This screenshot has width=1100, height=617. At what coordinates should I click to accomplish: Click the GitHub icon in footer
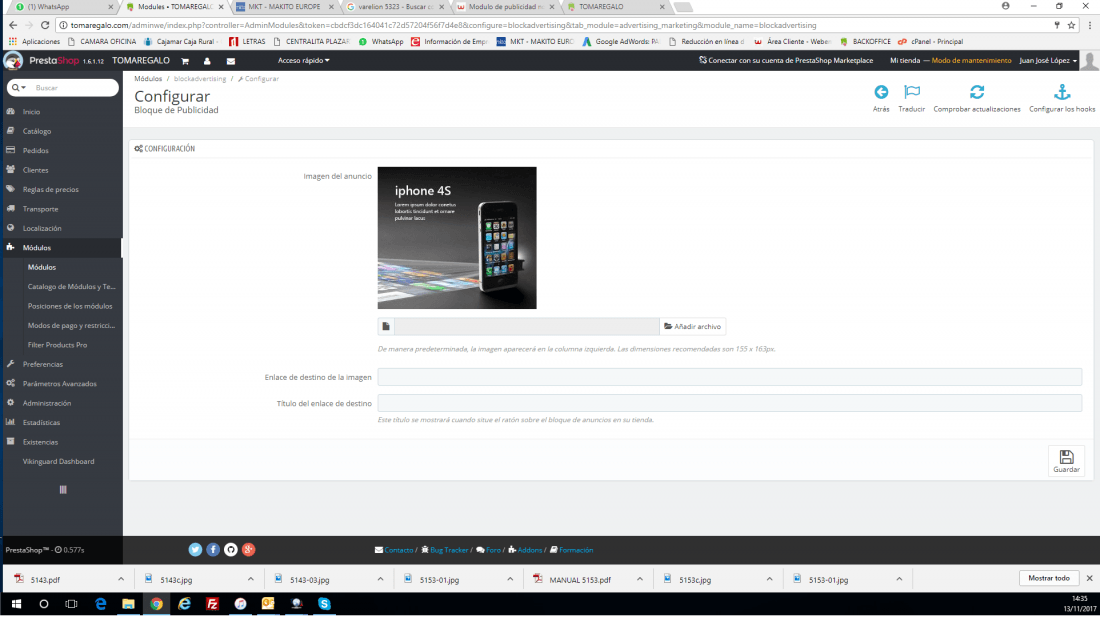(230, 550)
